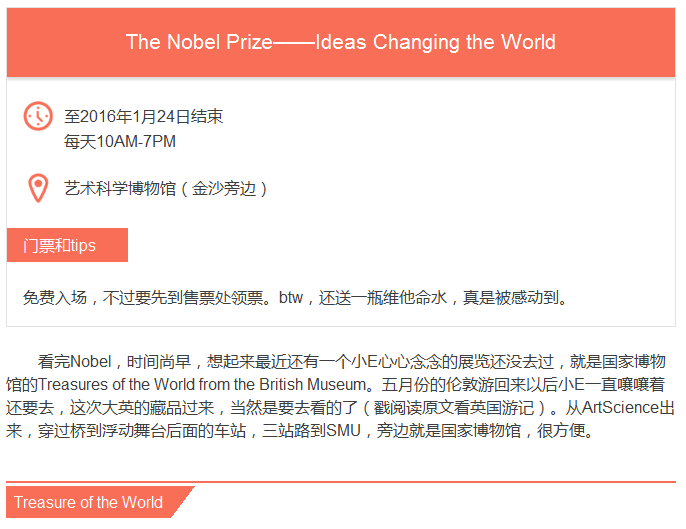Screen dimensions: 686x529
Task: Click the 戳阅读原文看英国游记 phrase
Action: (461, 408)
